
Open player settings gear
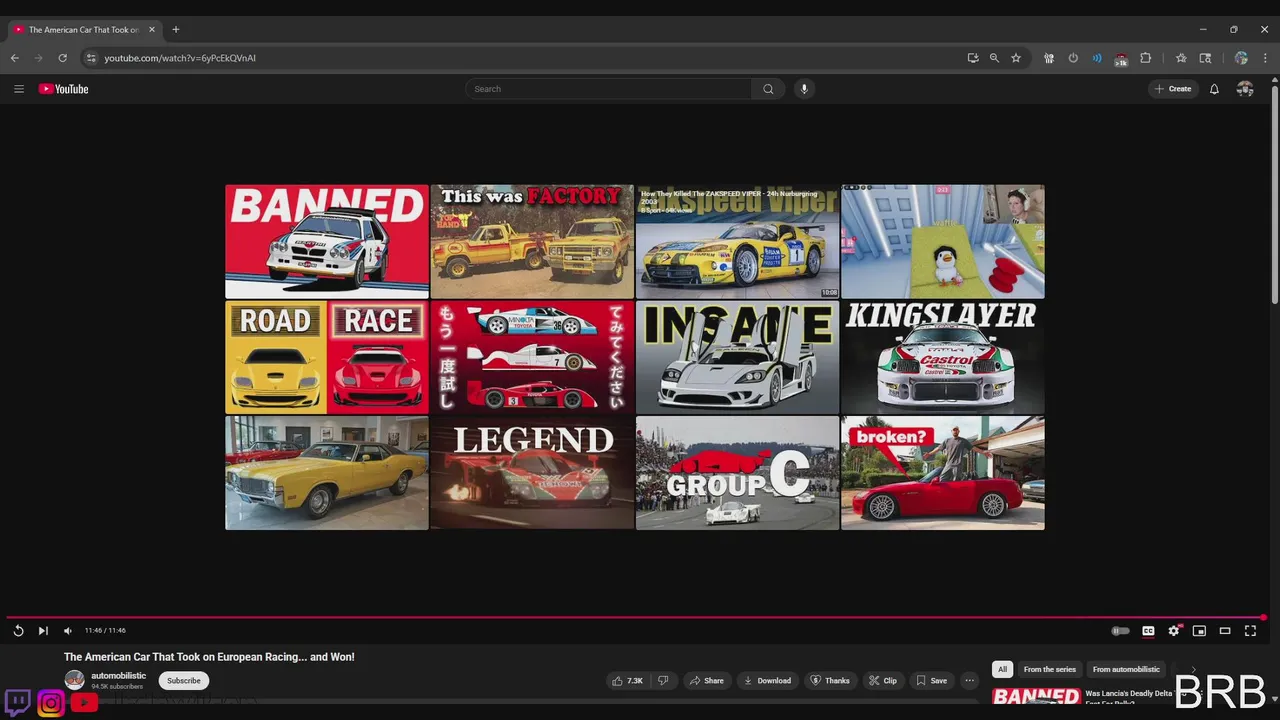(x=1174, y=631)
